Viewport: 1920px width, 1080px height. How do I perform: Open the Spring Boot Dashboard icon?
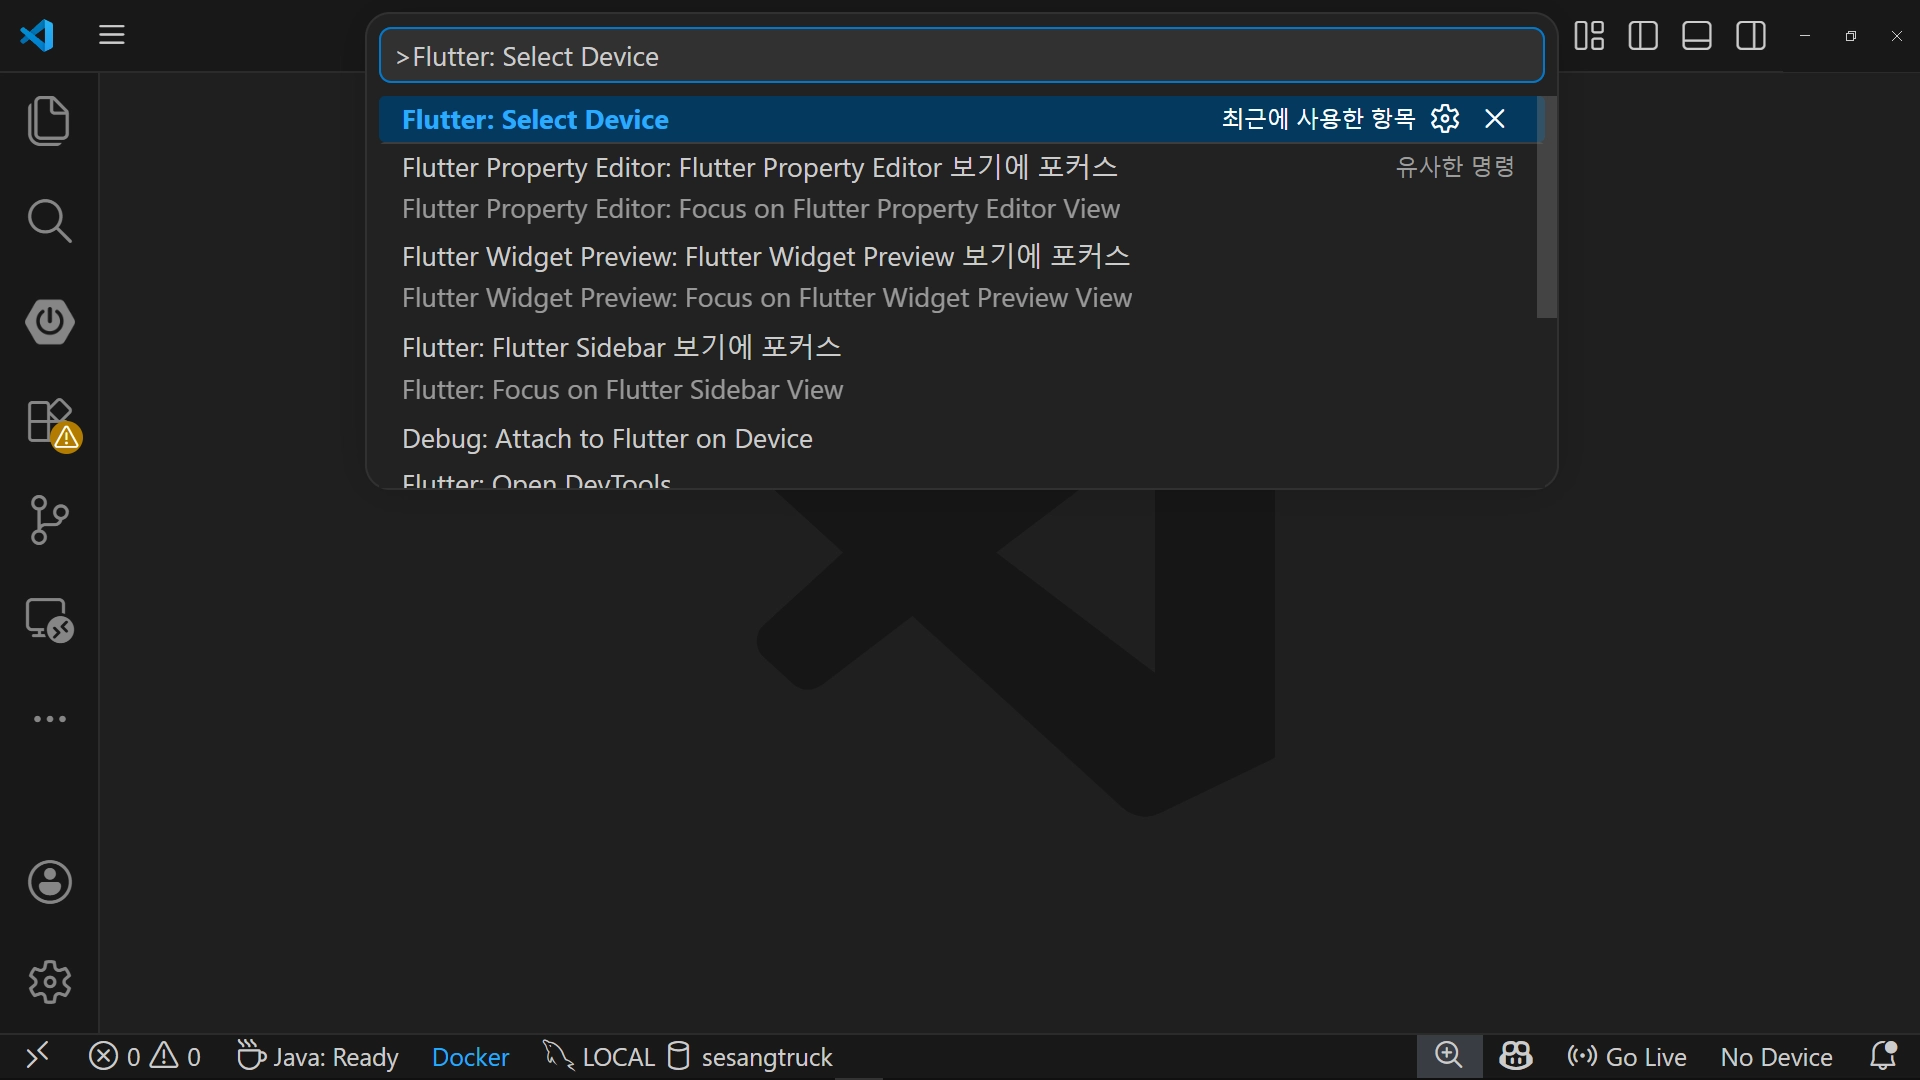pyautogui.click(x=49, y=321)
